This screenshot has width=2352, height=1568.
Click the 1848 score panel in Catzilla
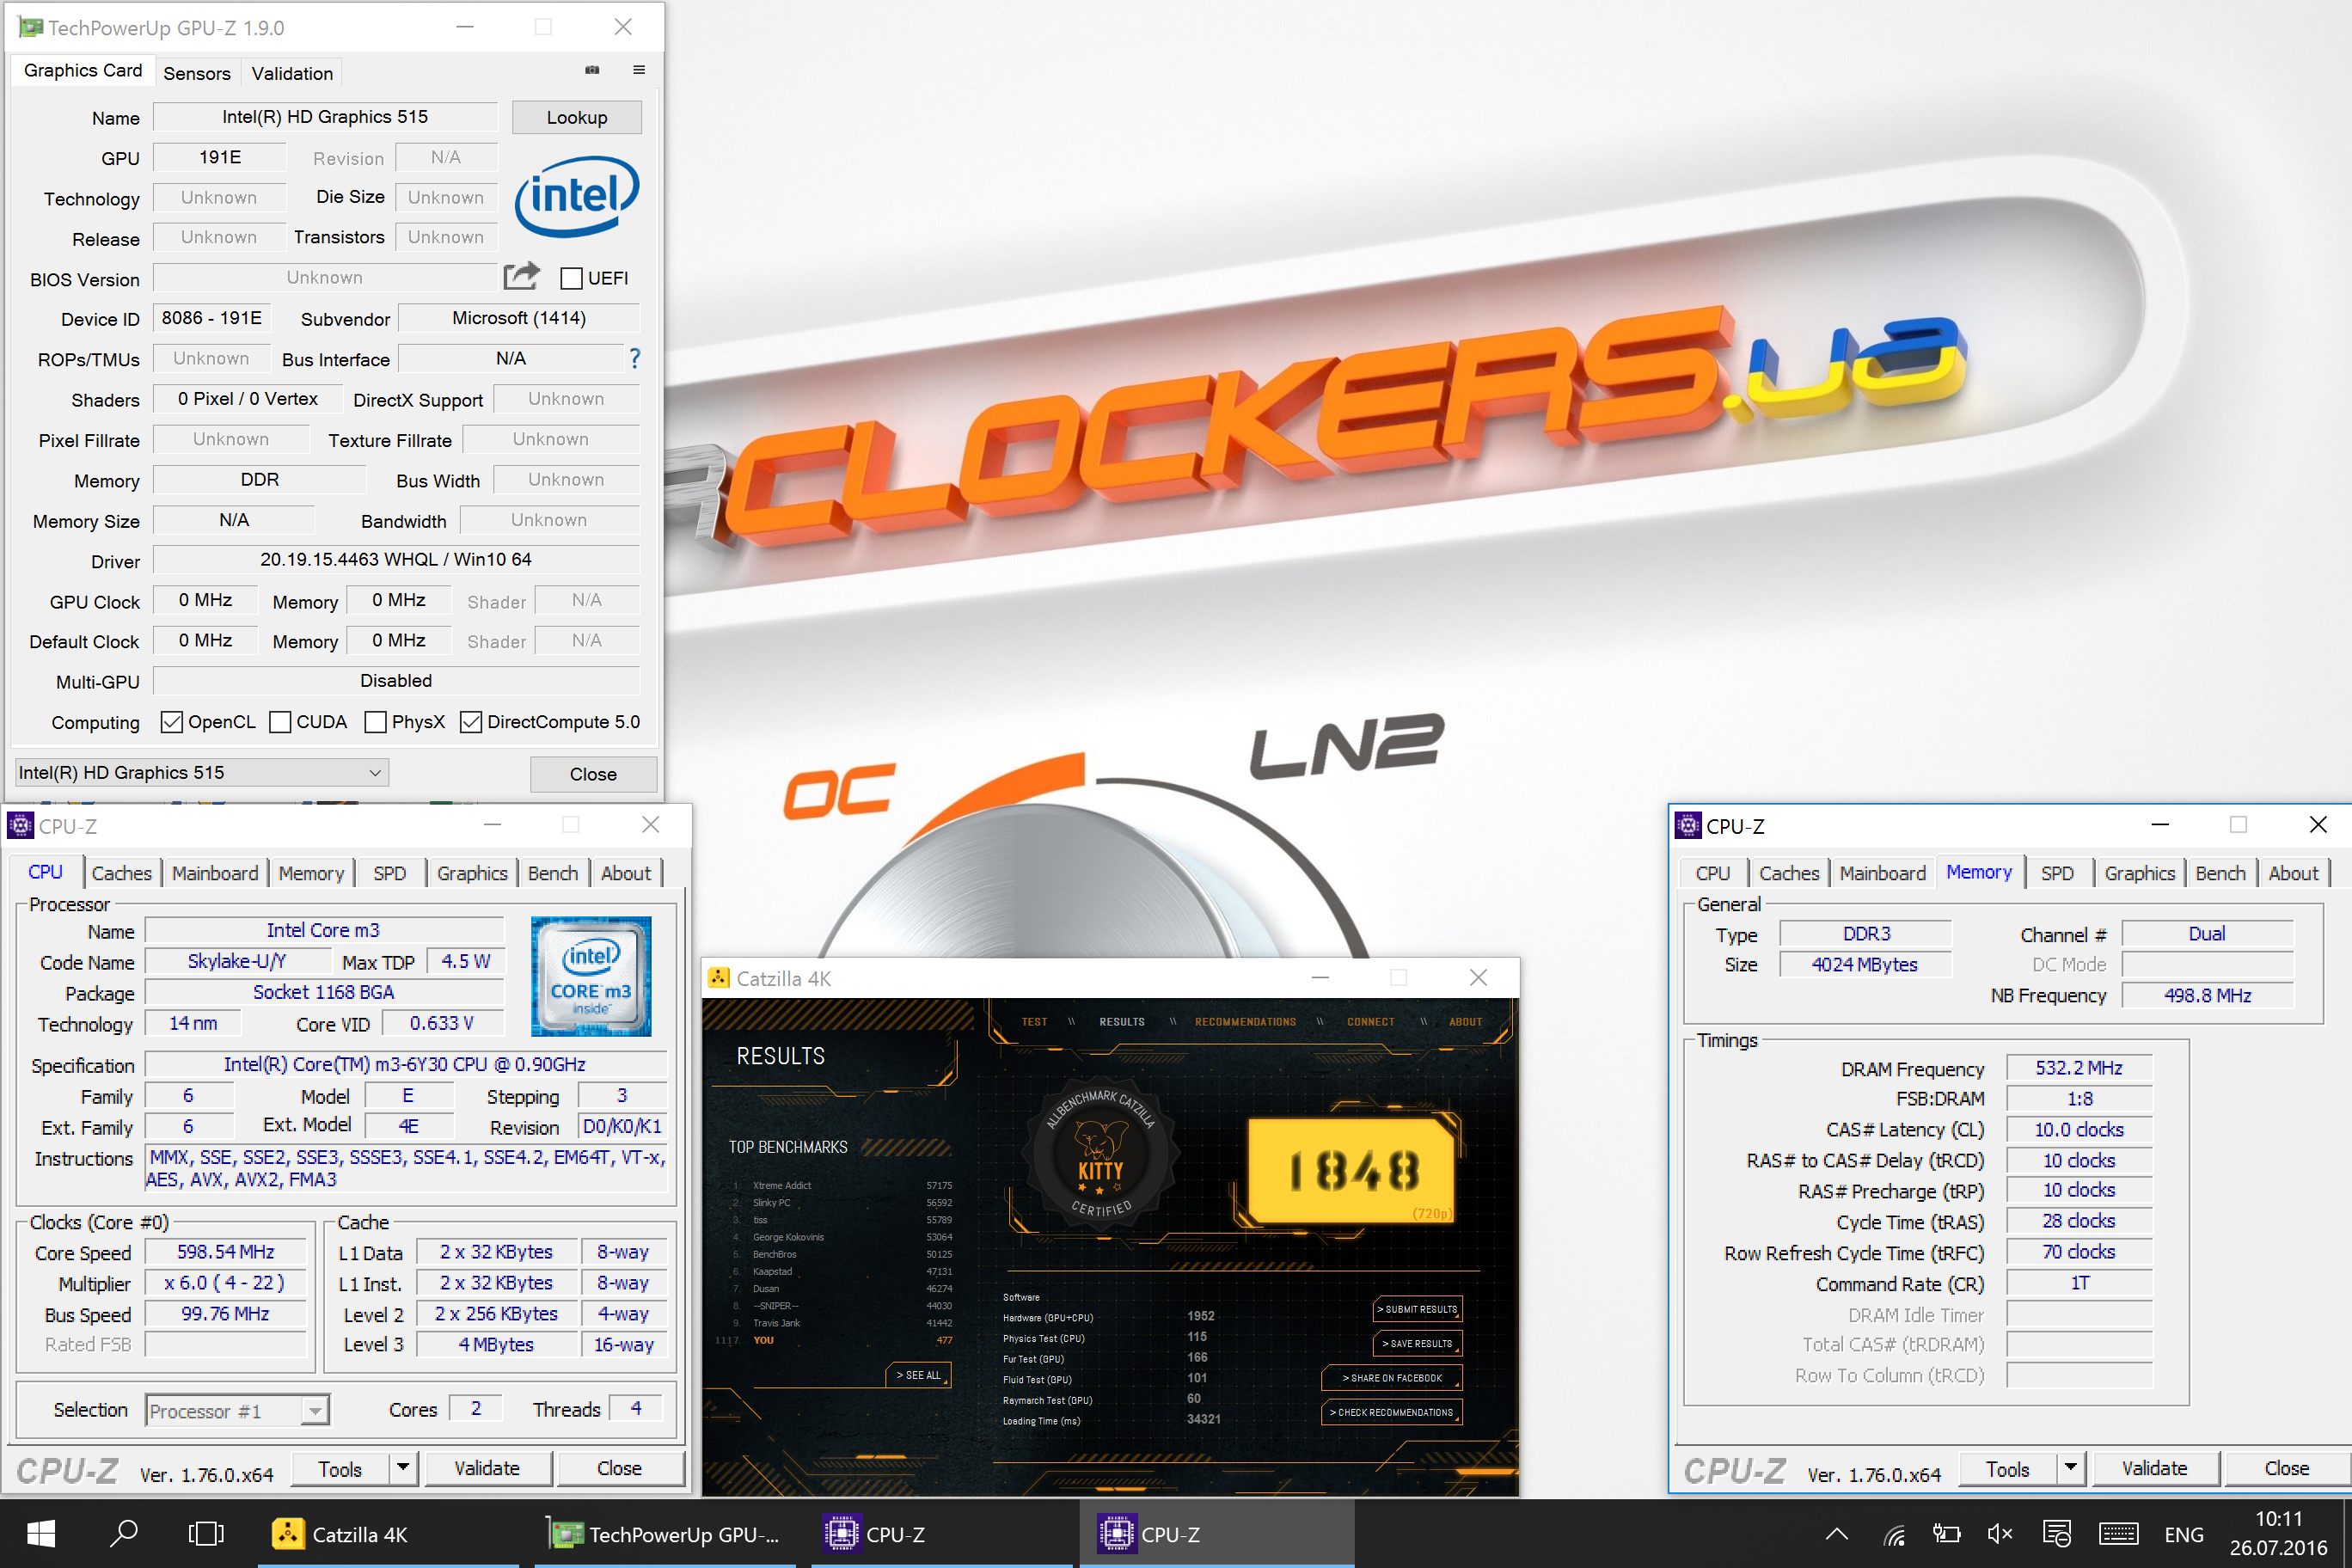pyautogui.click(x=1352, y=1170)
